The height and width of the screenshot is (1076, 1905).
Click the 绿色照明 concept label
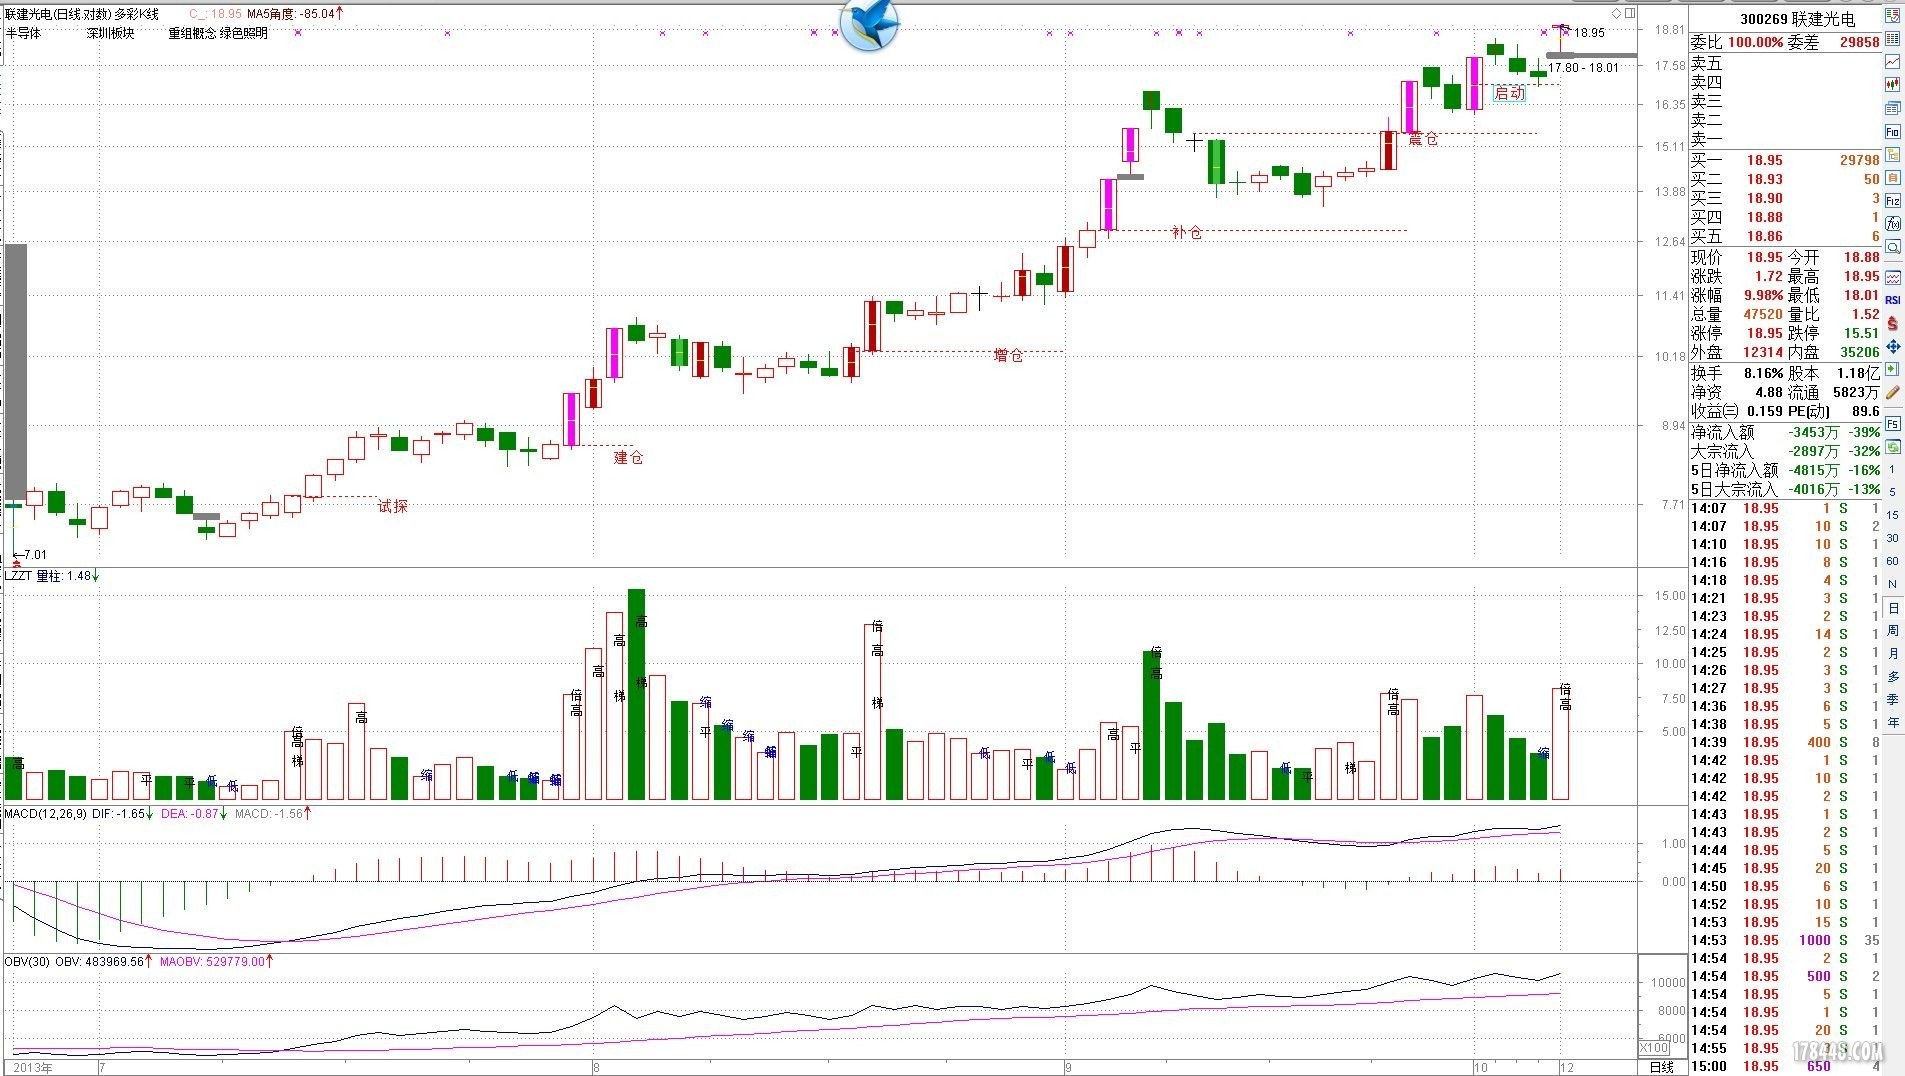244,33
